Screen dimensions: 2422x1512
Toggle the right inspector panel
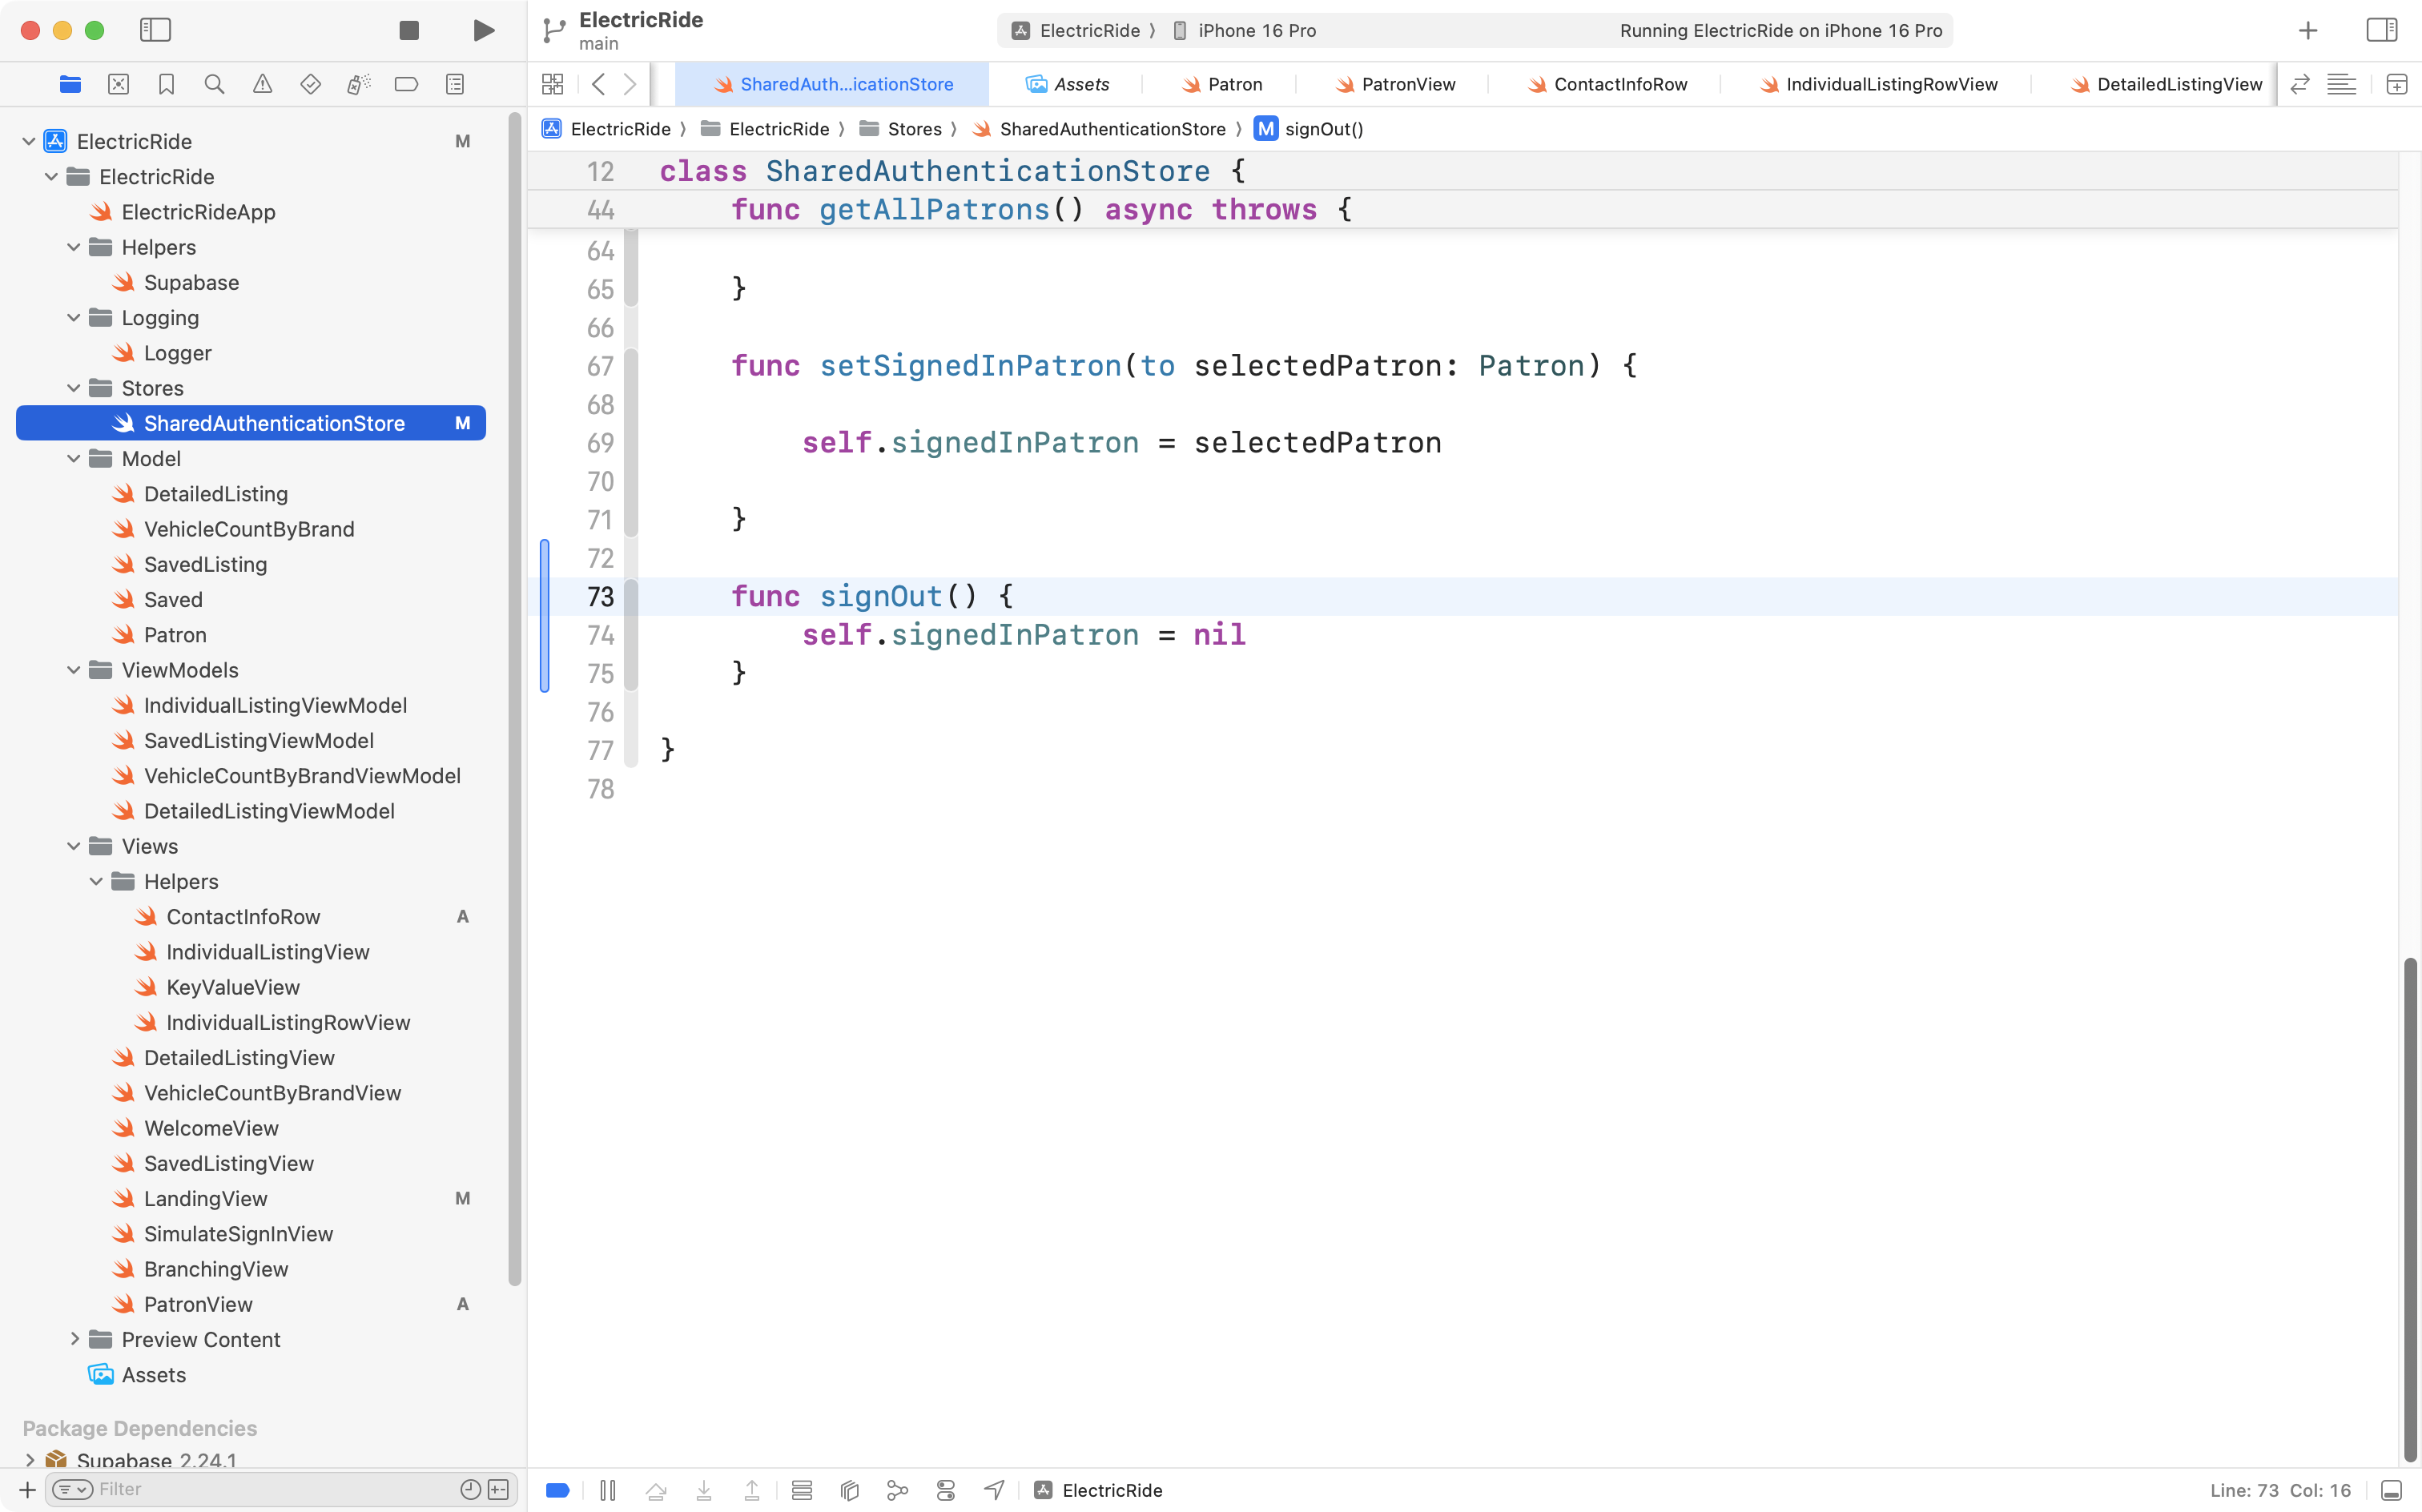[x=2381, y=30]
